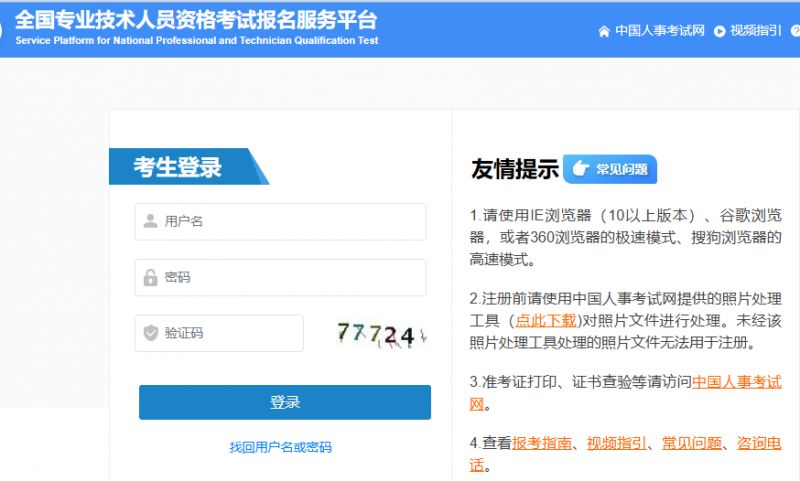The width and height of the screenshot is (800, 481).
Task: Click the pointing hand icon on 常见问题 button
Action: [580, 169]
